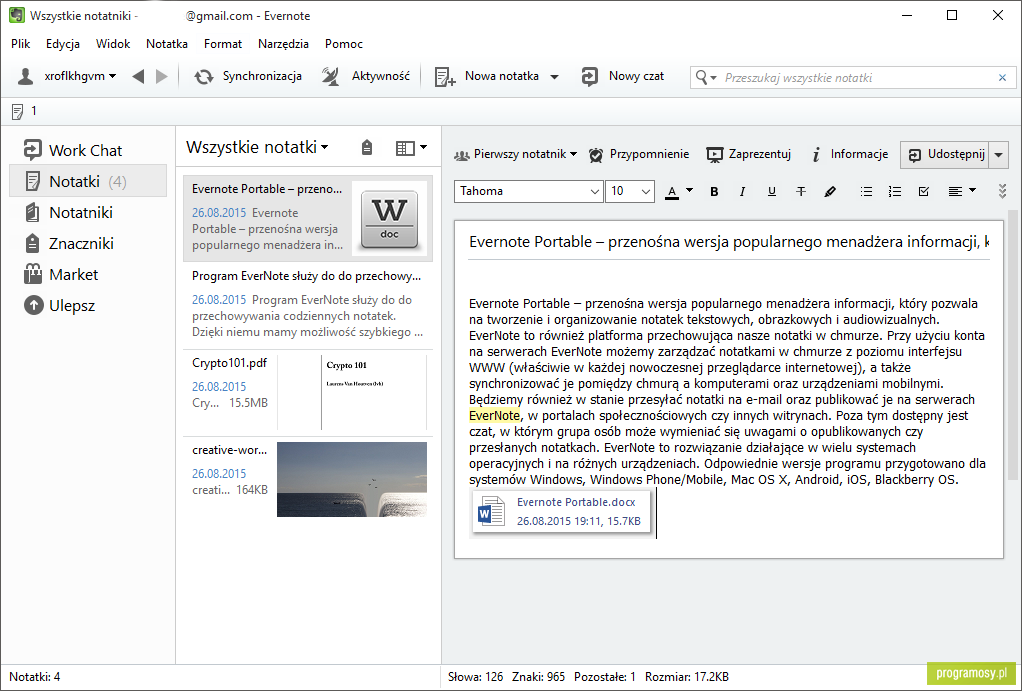Click the note counter icon below toolbar

point(18,112)
